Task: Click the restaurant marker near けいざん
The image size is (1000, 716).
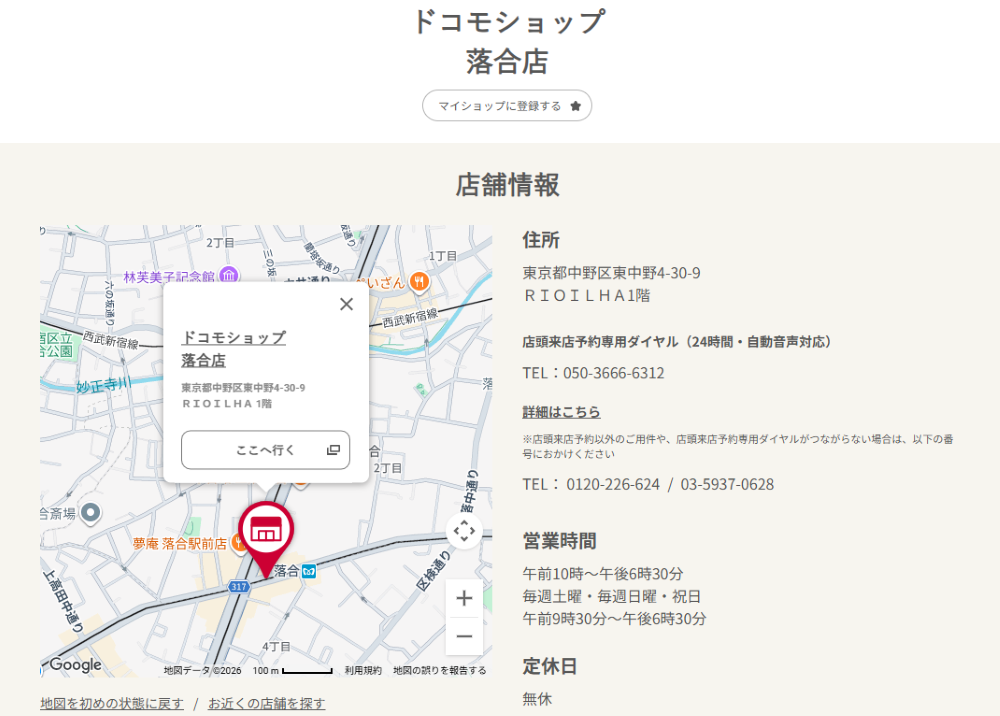Action: point(419,281)
